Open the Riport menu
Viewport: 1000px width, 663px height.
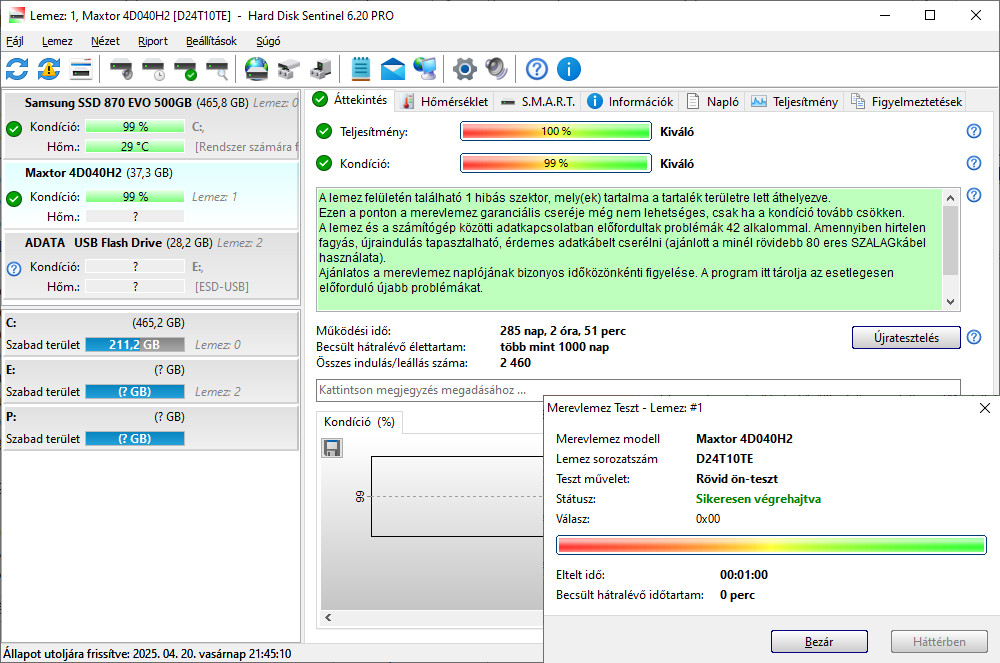coord(153,41)
